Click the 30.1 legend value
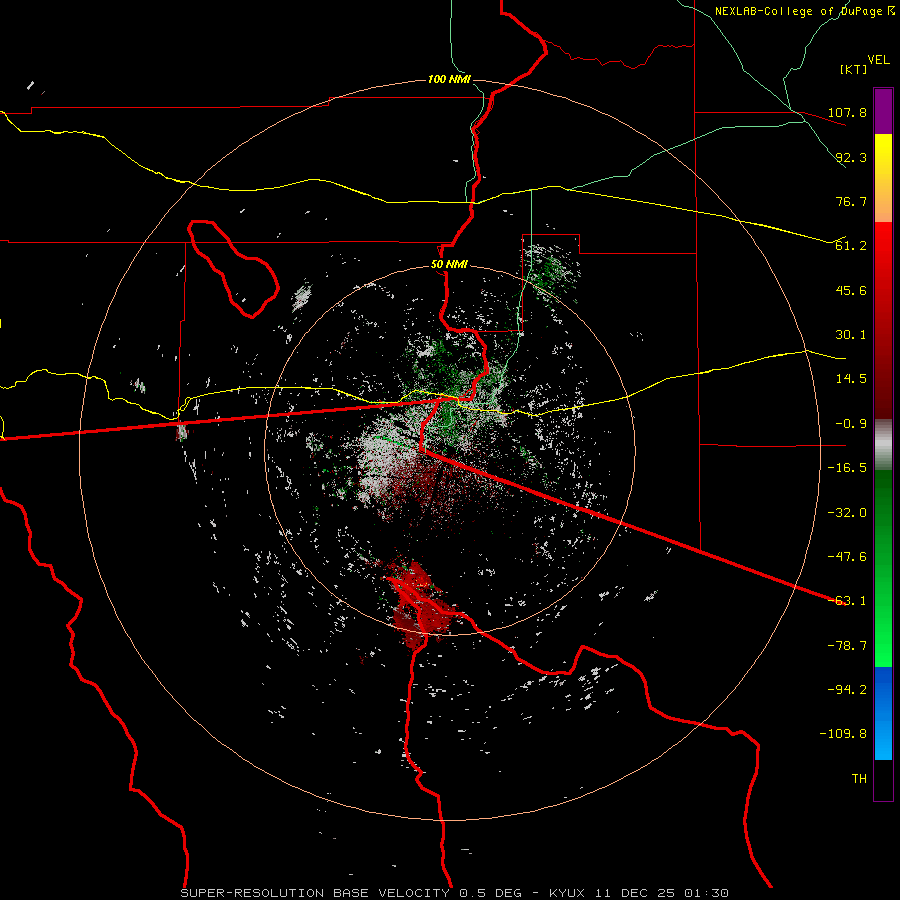The height and width of the screenshot is (900, 900). click(851, 335)
